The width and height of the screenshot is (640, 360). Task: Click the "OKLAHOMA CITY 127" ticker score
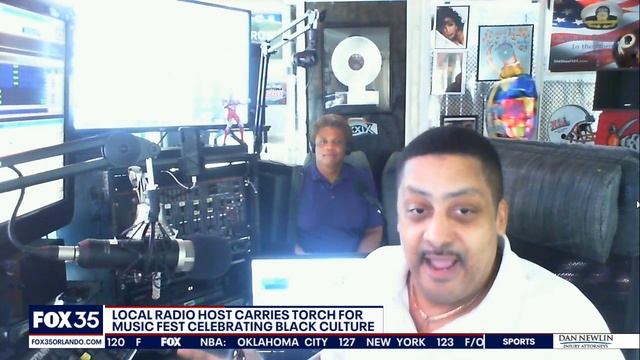coord(296,342)
